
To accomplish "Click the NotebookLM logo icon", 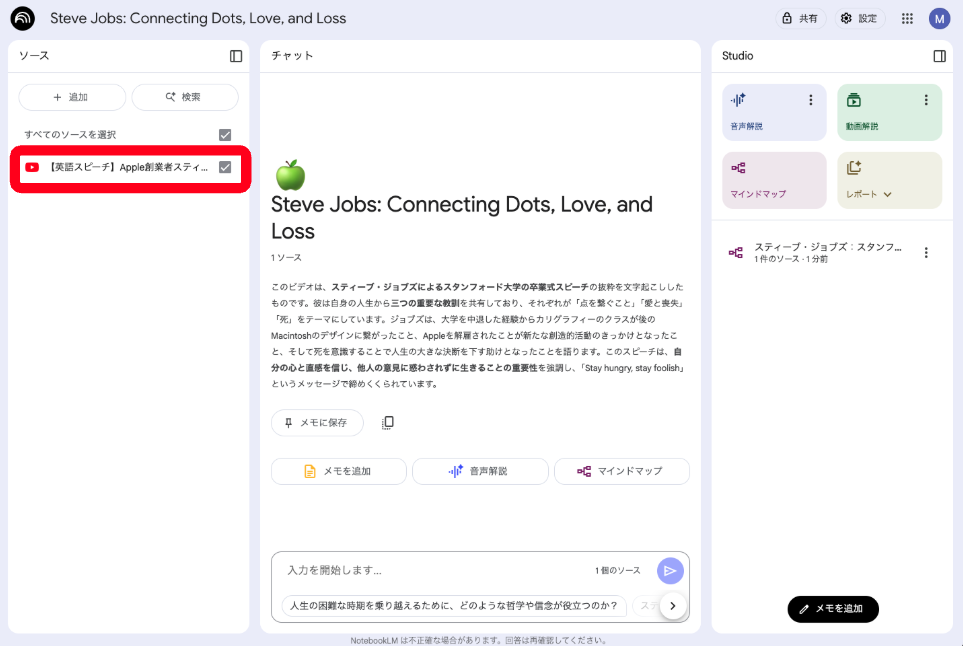I will [23, 18].
